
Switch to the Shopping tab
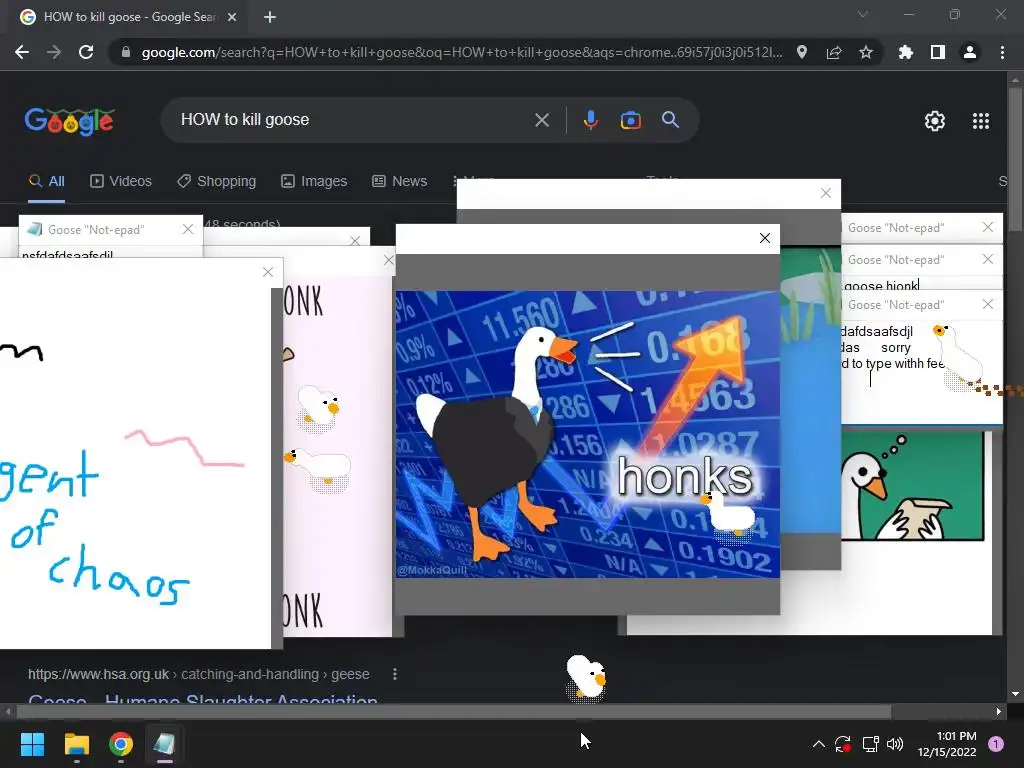pyautogui.click(x=217, y=182)
